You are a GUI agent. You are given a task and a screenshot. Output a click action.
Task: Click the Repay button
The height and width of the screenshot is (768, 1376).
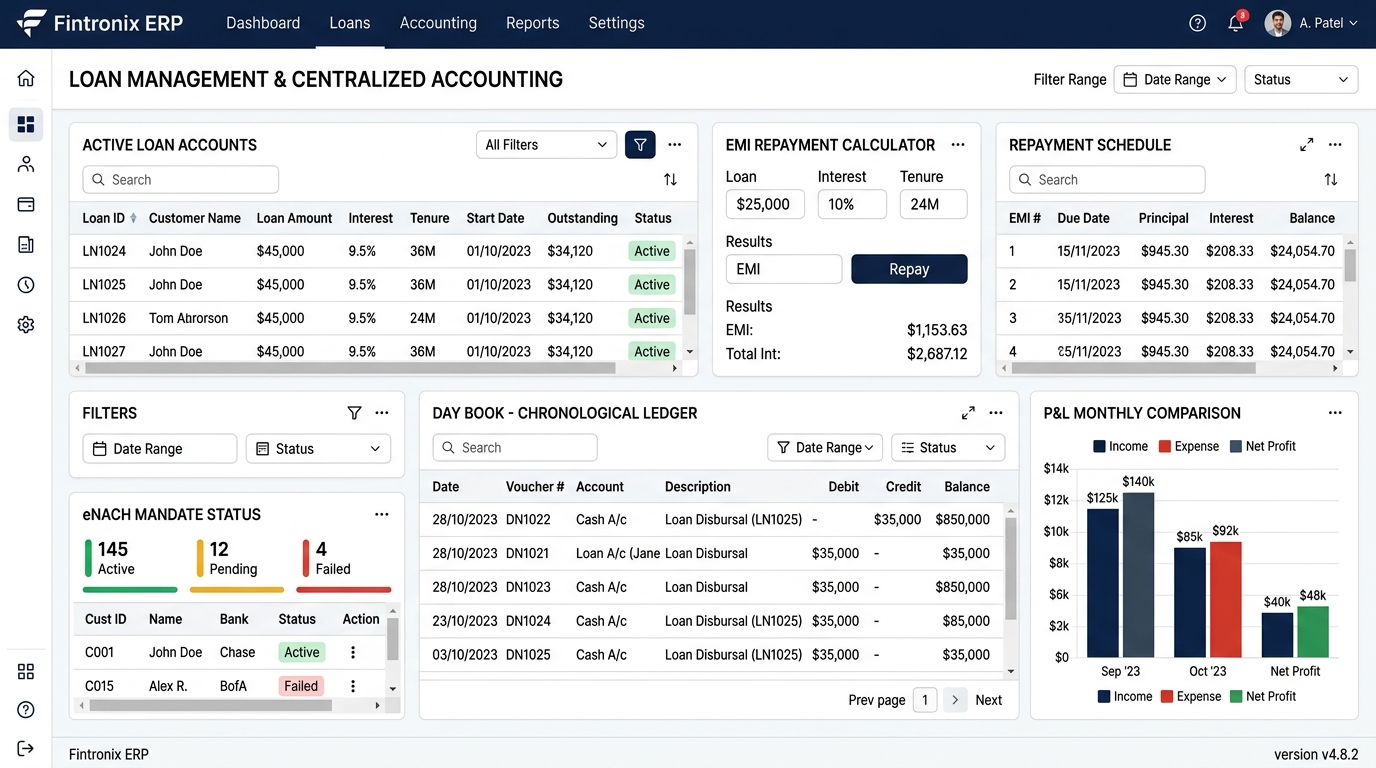[x=909, y=269]
